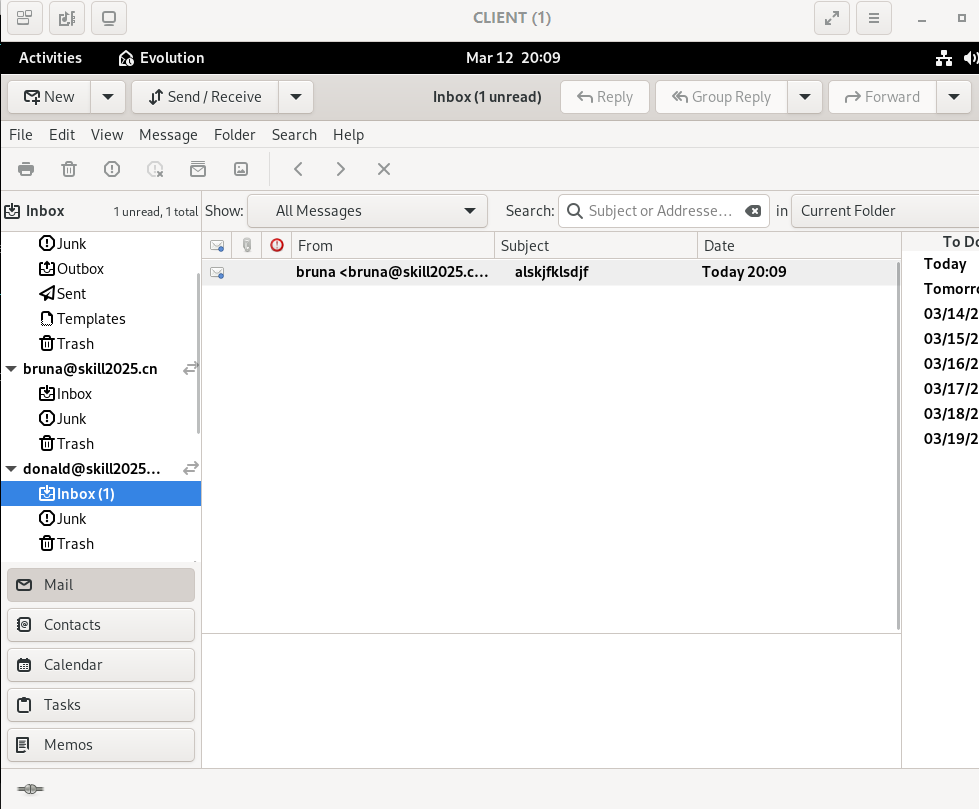Go to next message arrow
This screenshot has width=979, height=809.
[x=341, y=169]
